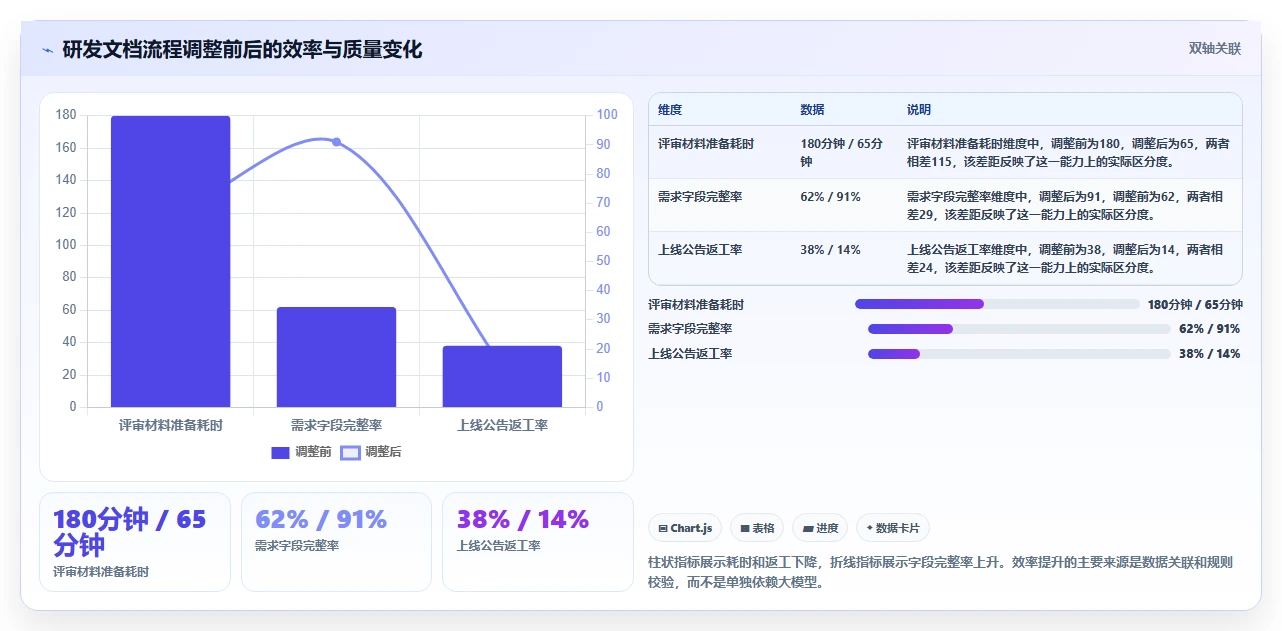This screenshot has height=631, width=1282.
Task: Click the 双轴关联 label in the header
Action: (1215, 48)
